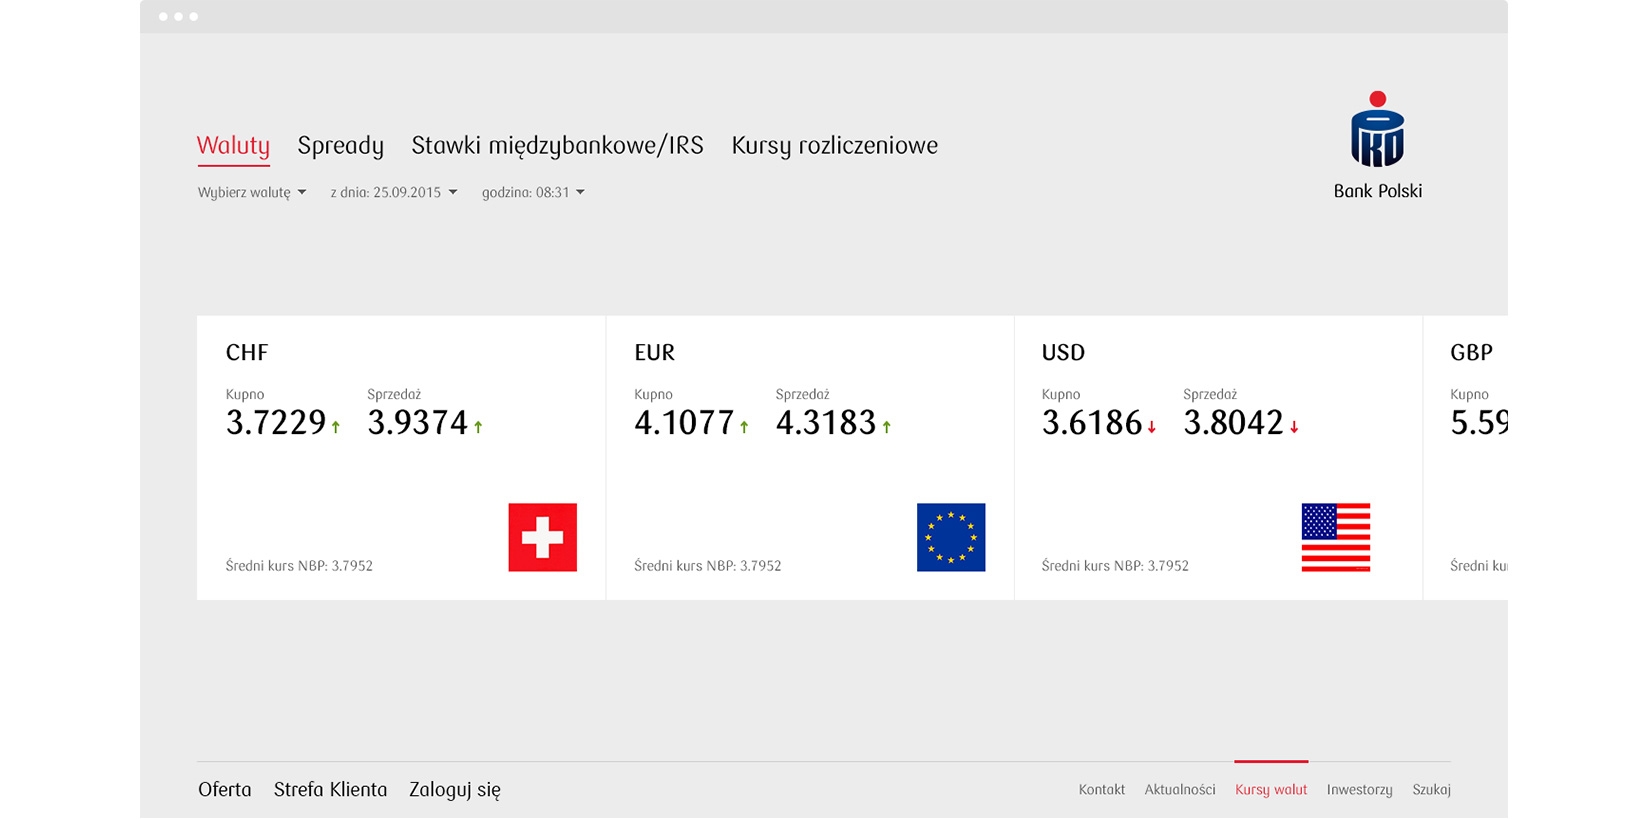Image resolution: width=1646 pixels, height=819 pixels.
Task: Click green up arrow next to 4.1077
Action: tap(744, 427)
